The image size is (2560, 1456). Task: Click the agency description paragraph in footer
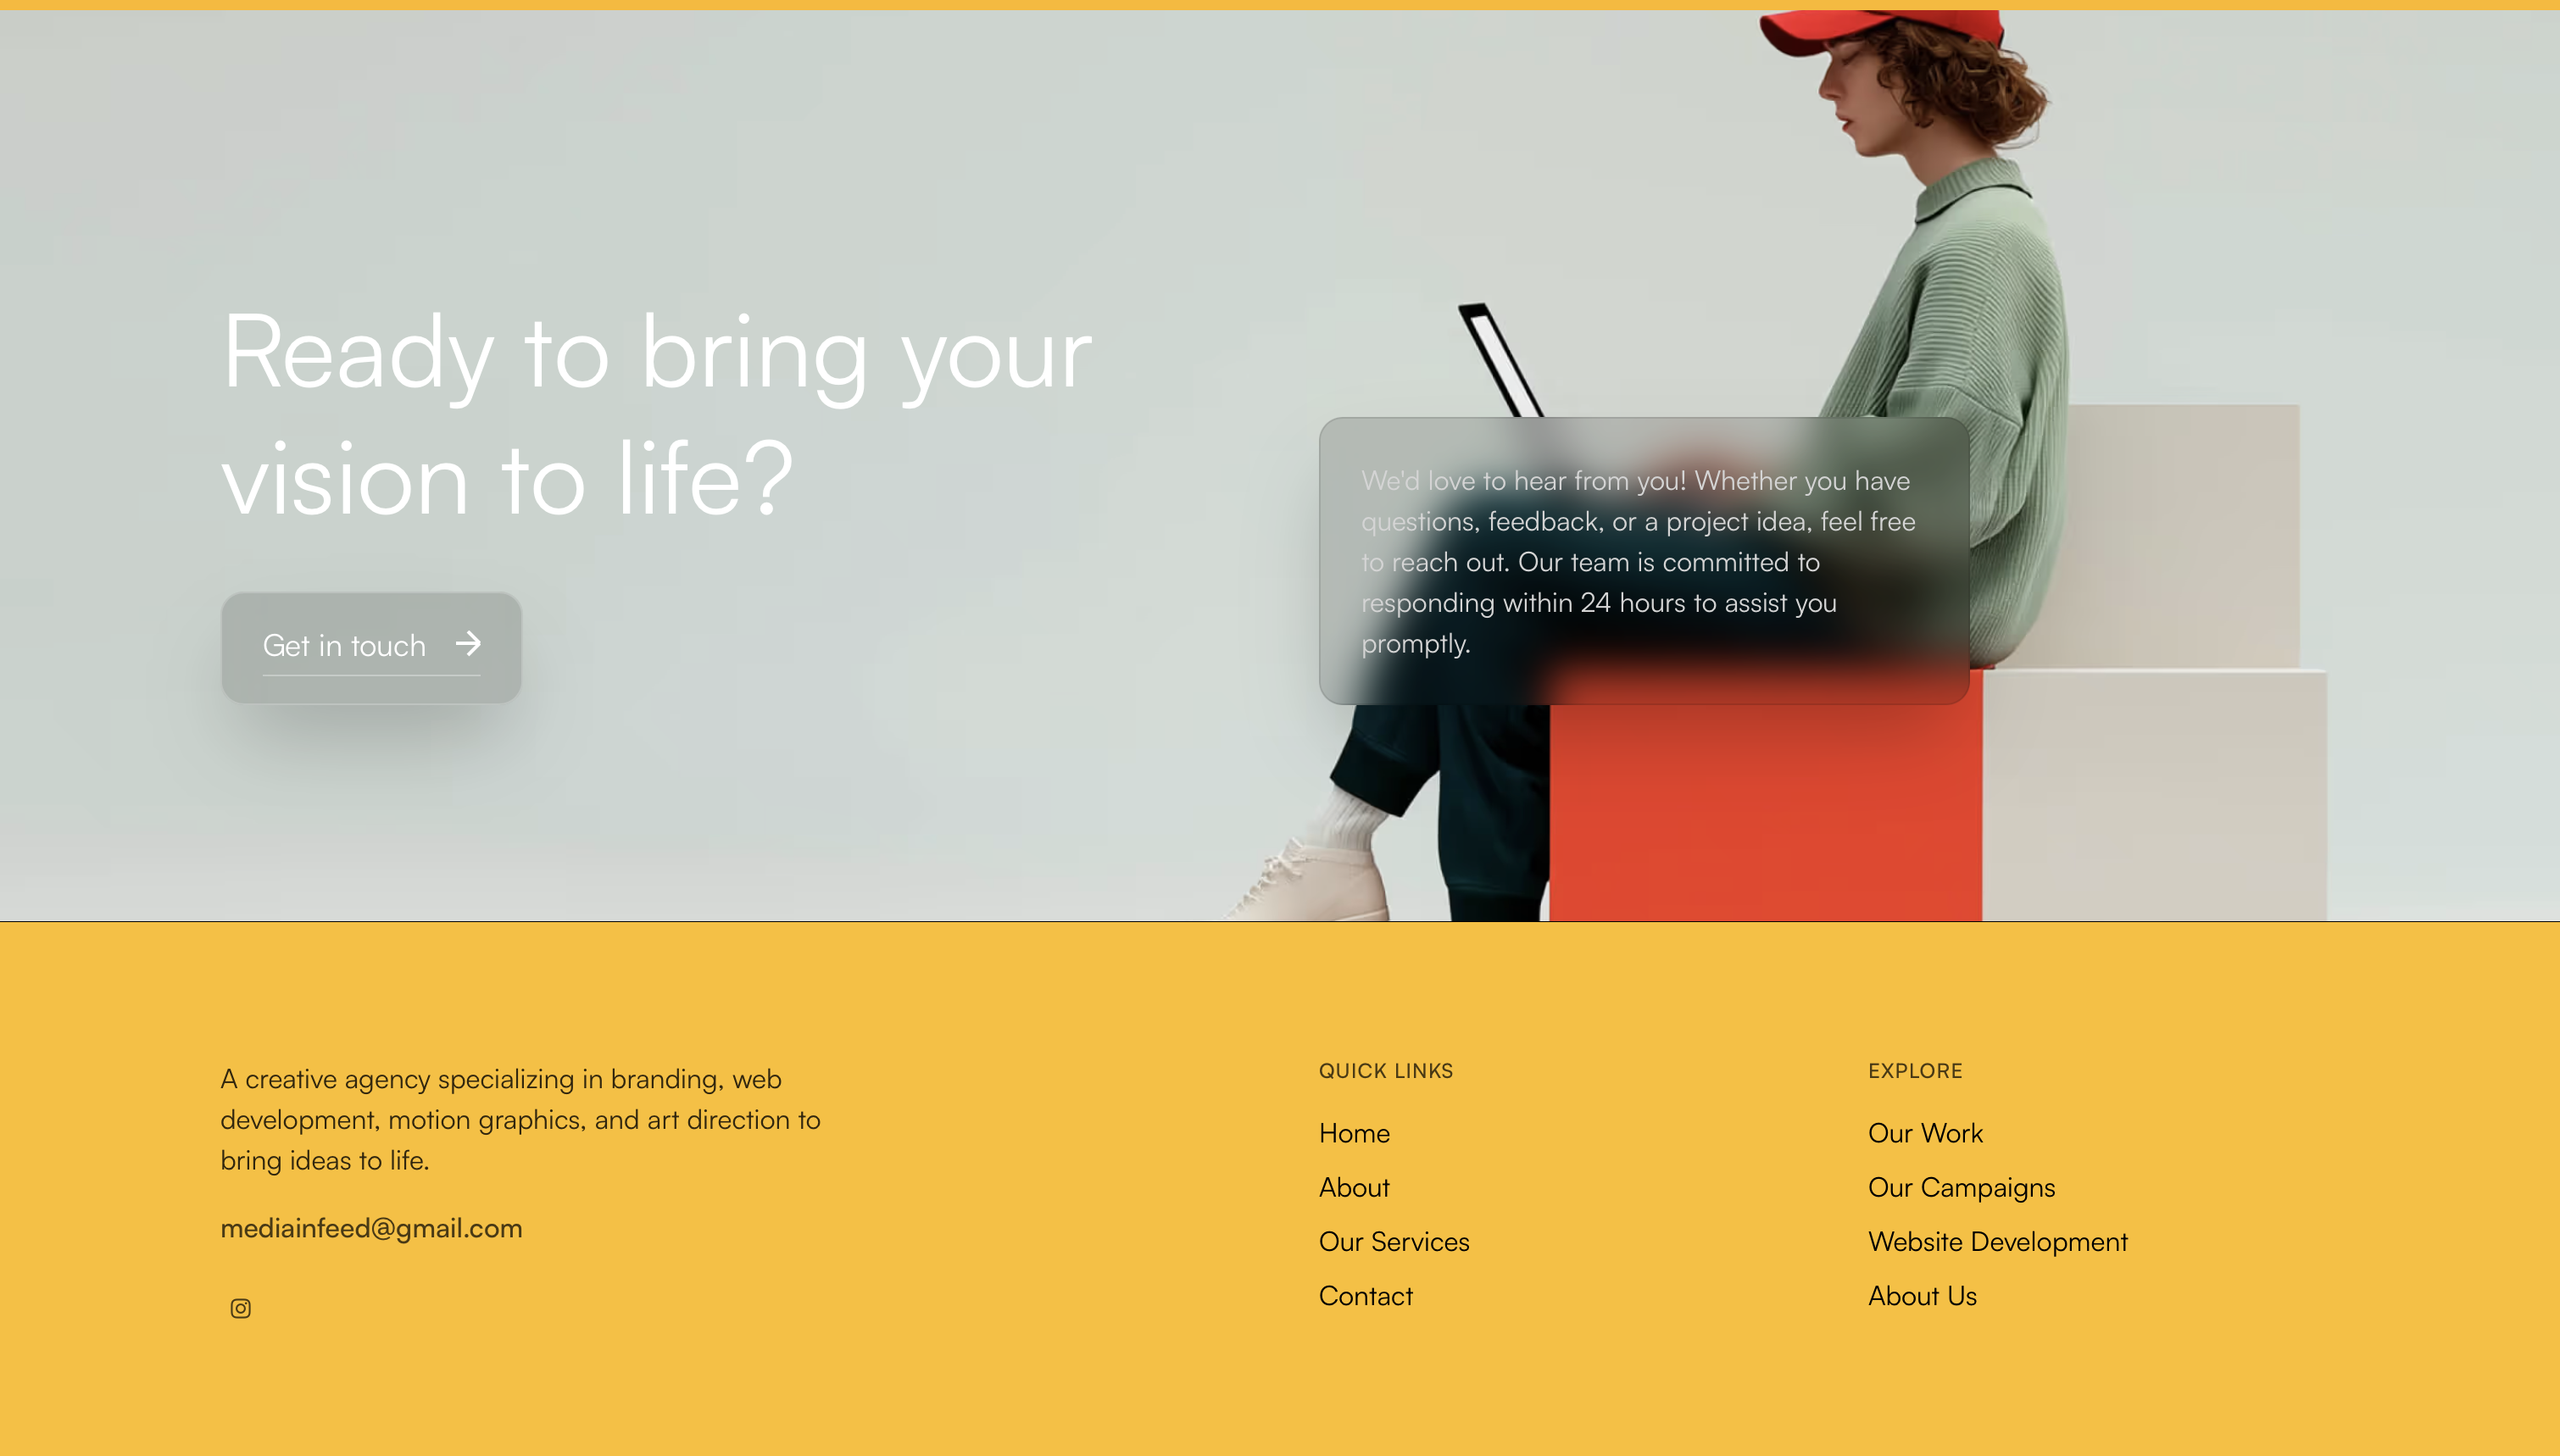coord(520,1119)
